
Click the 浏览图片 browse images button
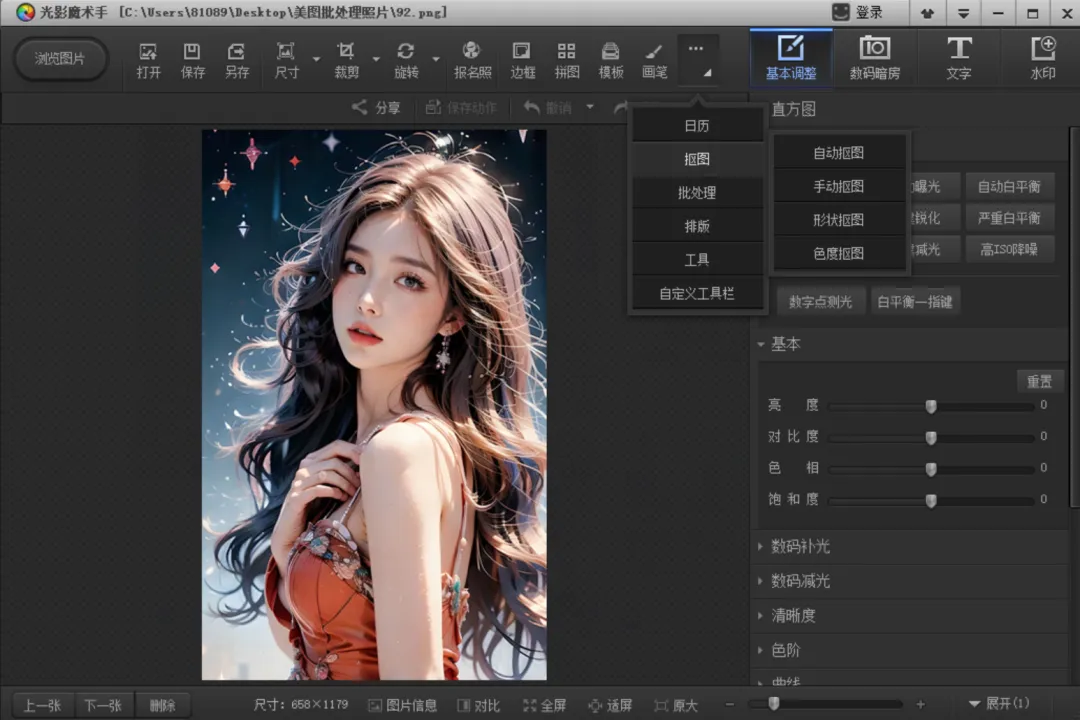61,59
